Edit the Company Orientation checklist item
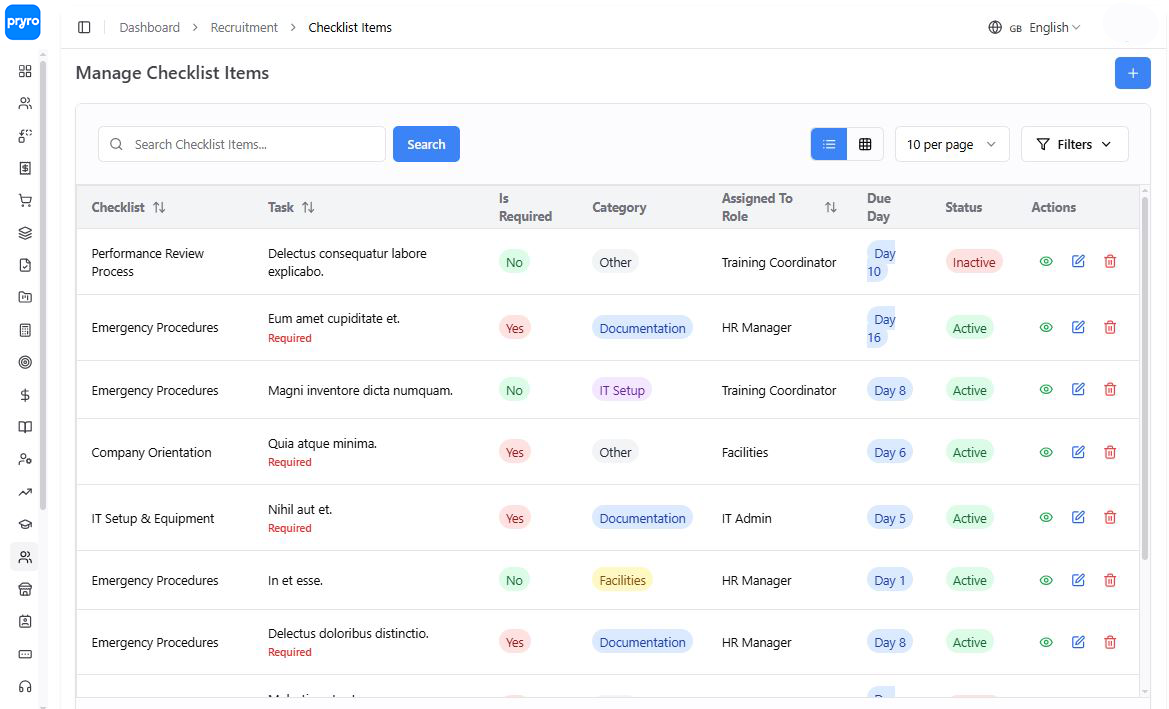This screenshot has width=1169, height=709. point(1077,452)
